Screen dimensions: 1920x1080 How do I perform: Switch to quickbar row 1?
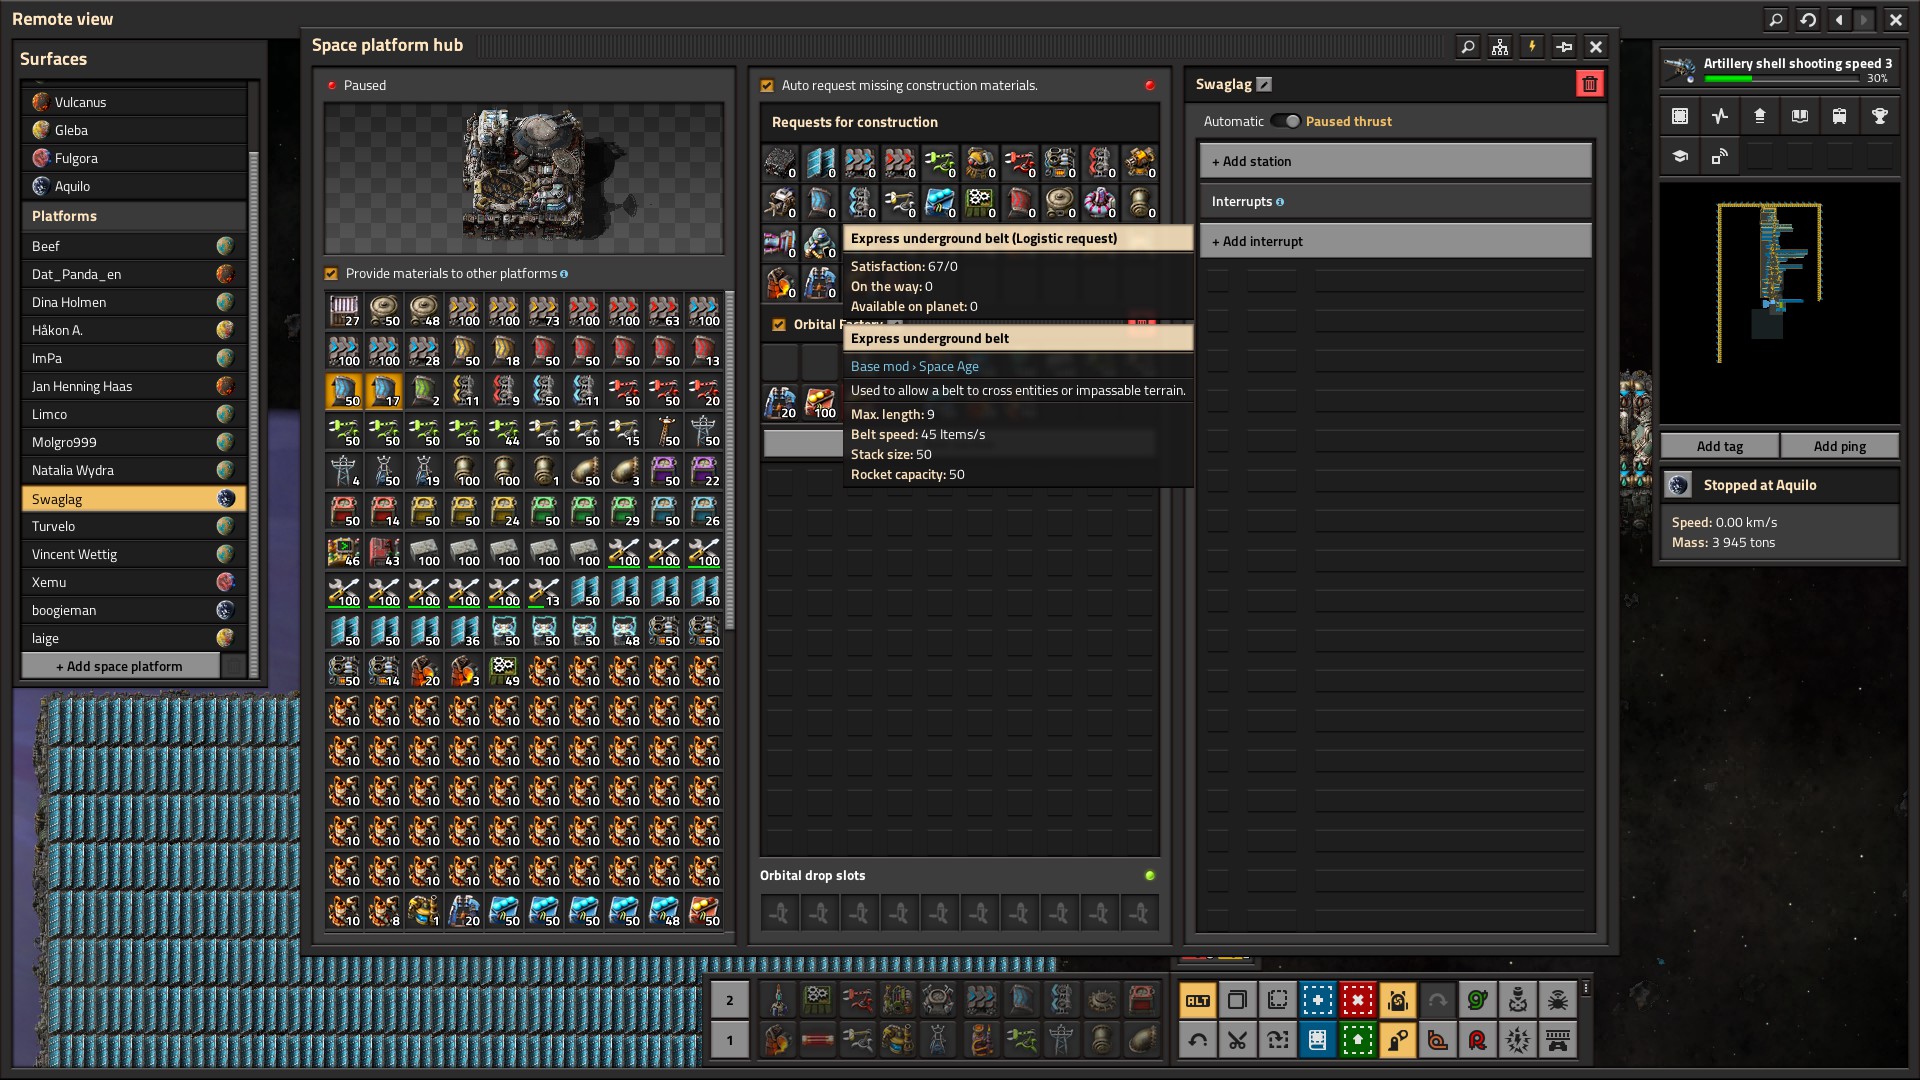click(729, 1040)
